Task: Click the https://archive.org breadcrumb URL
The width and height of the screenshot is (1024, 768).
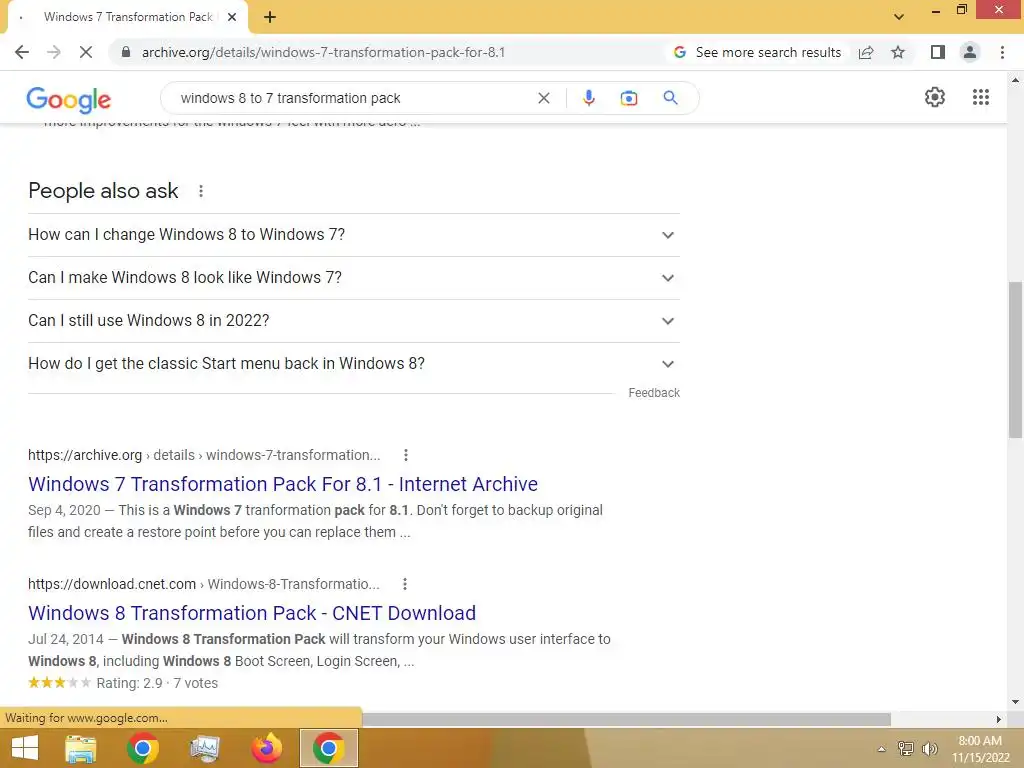Action: (85, 455)
